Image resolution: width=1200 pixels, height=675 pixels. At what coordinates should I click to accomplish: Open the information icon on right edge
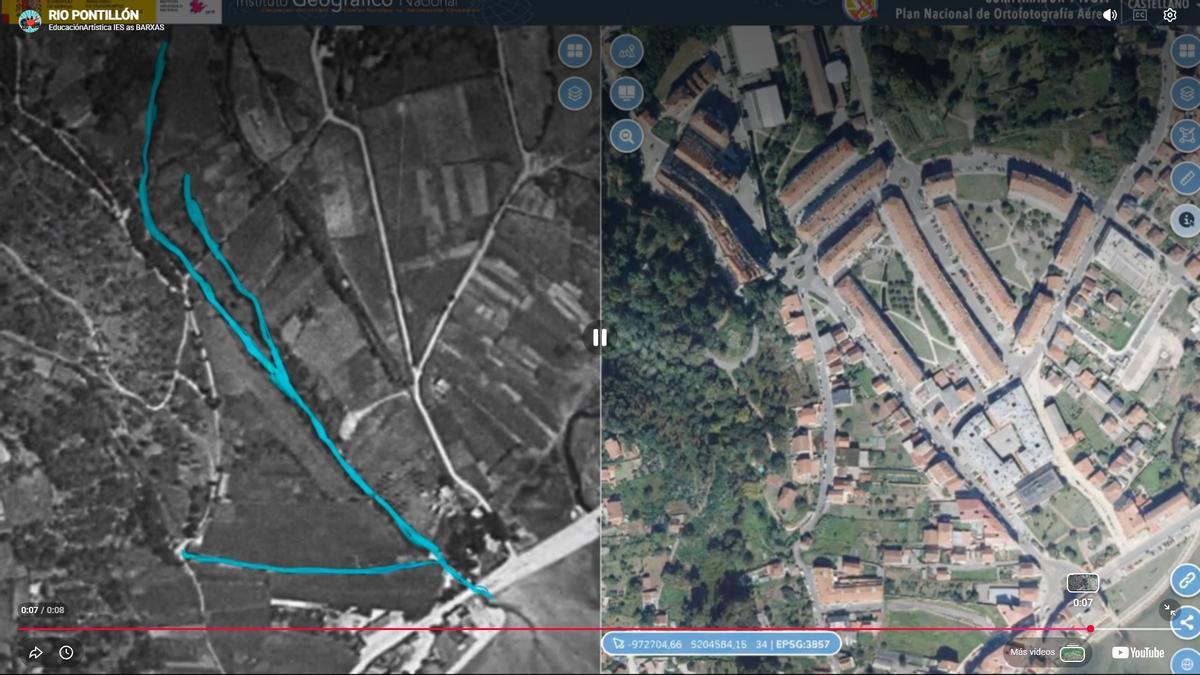pos(1186,219)
